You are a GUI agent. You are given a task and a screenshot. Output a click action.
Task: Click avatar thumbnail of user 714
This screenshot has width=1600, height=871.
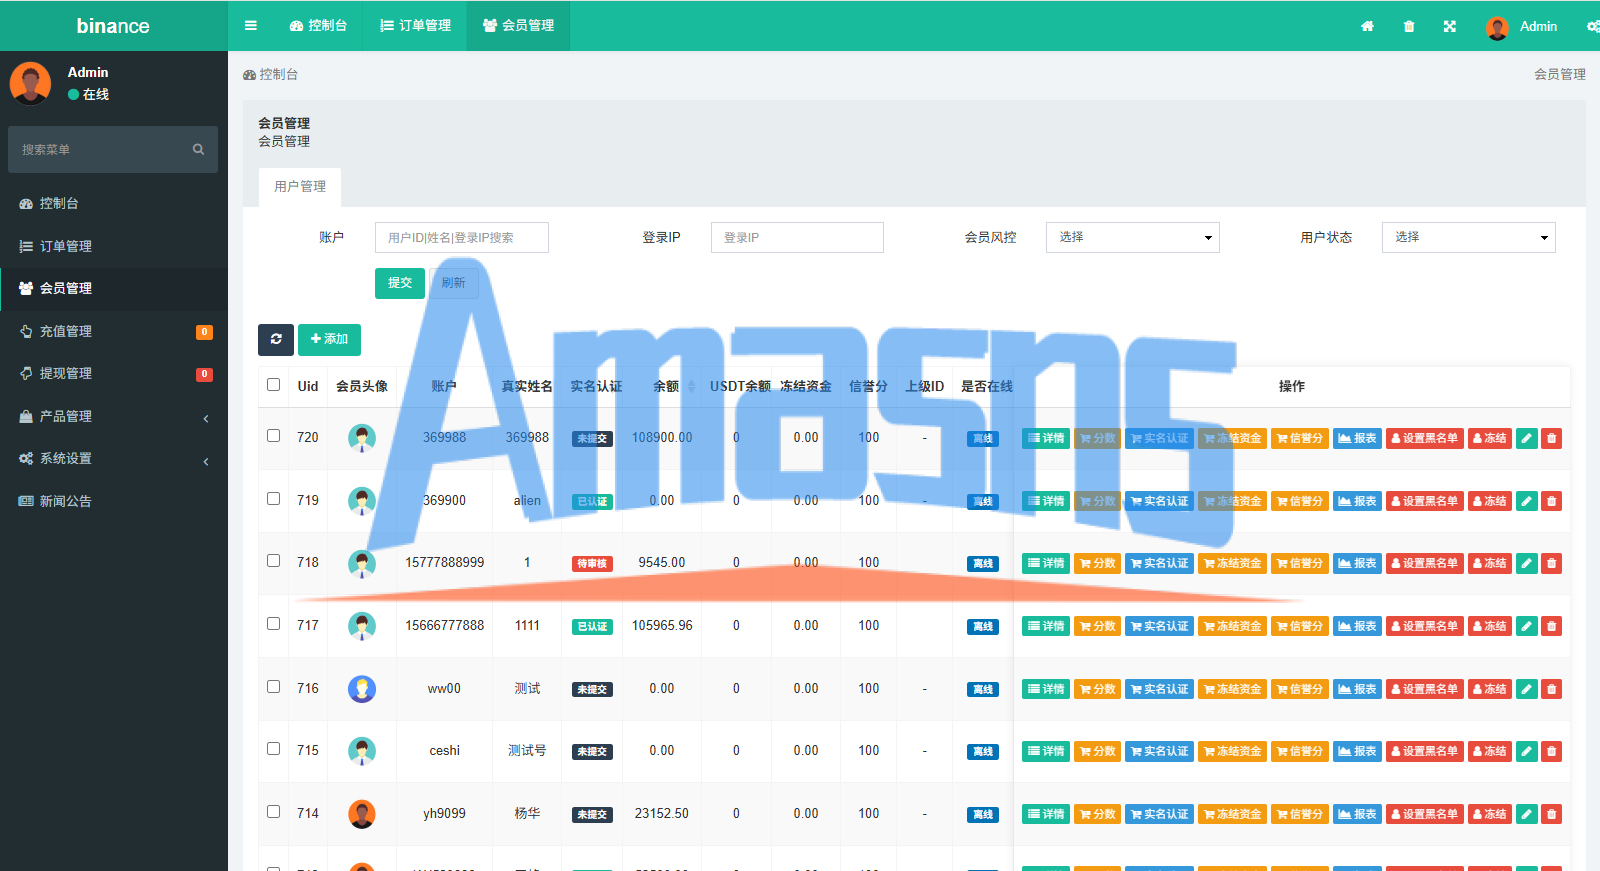tap(362, 814)
